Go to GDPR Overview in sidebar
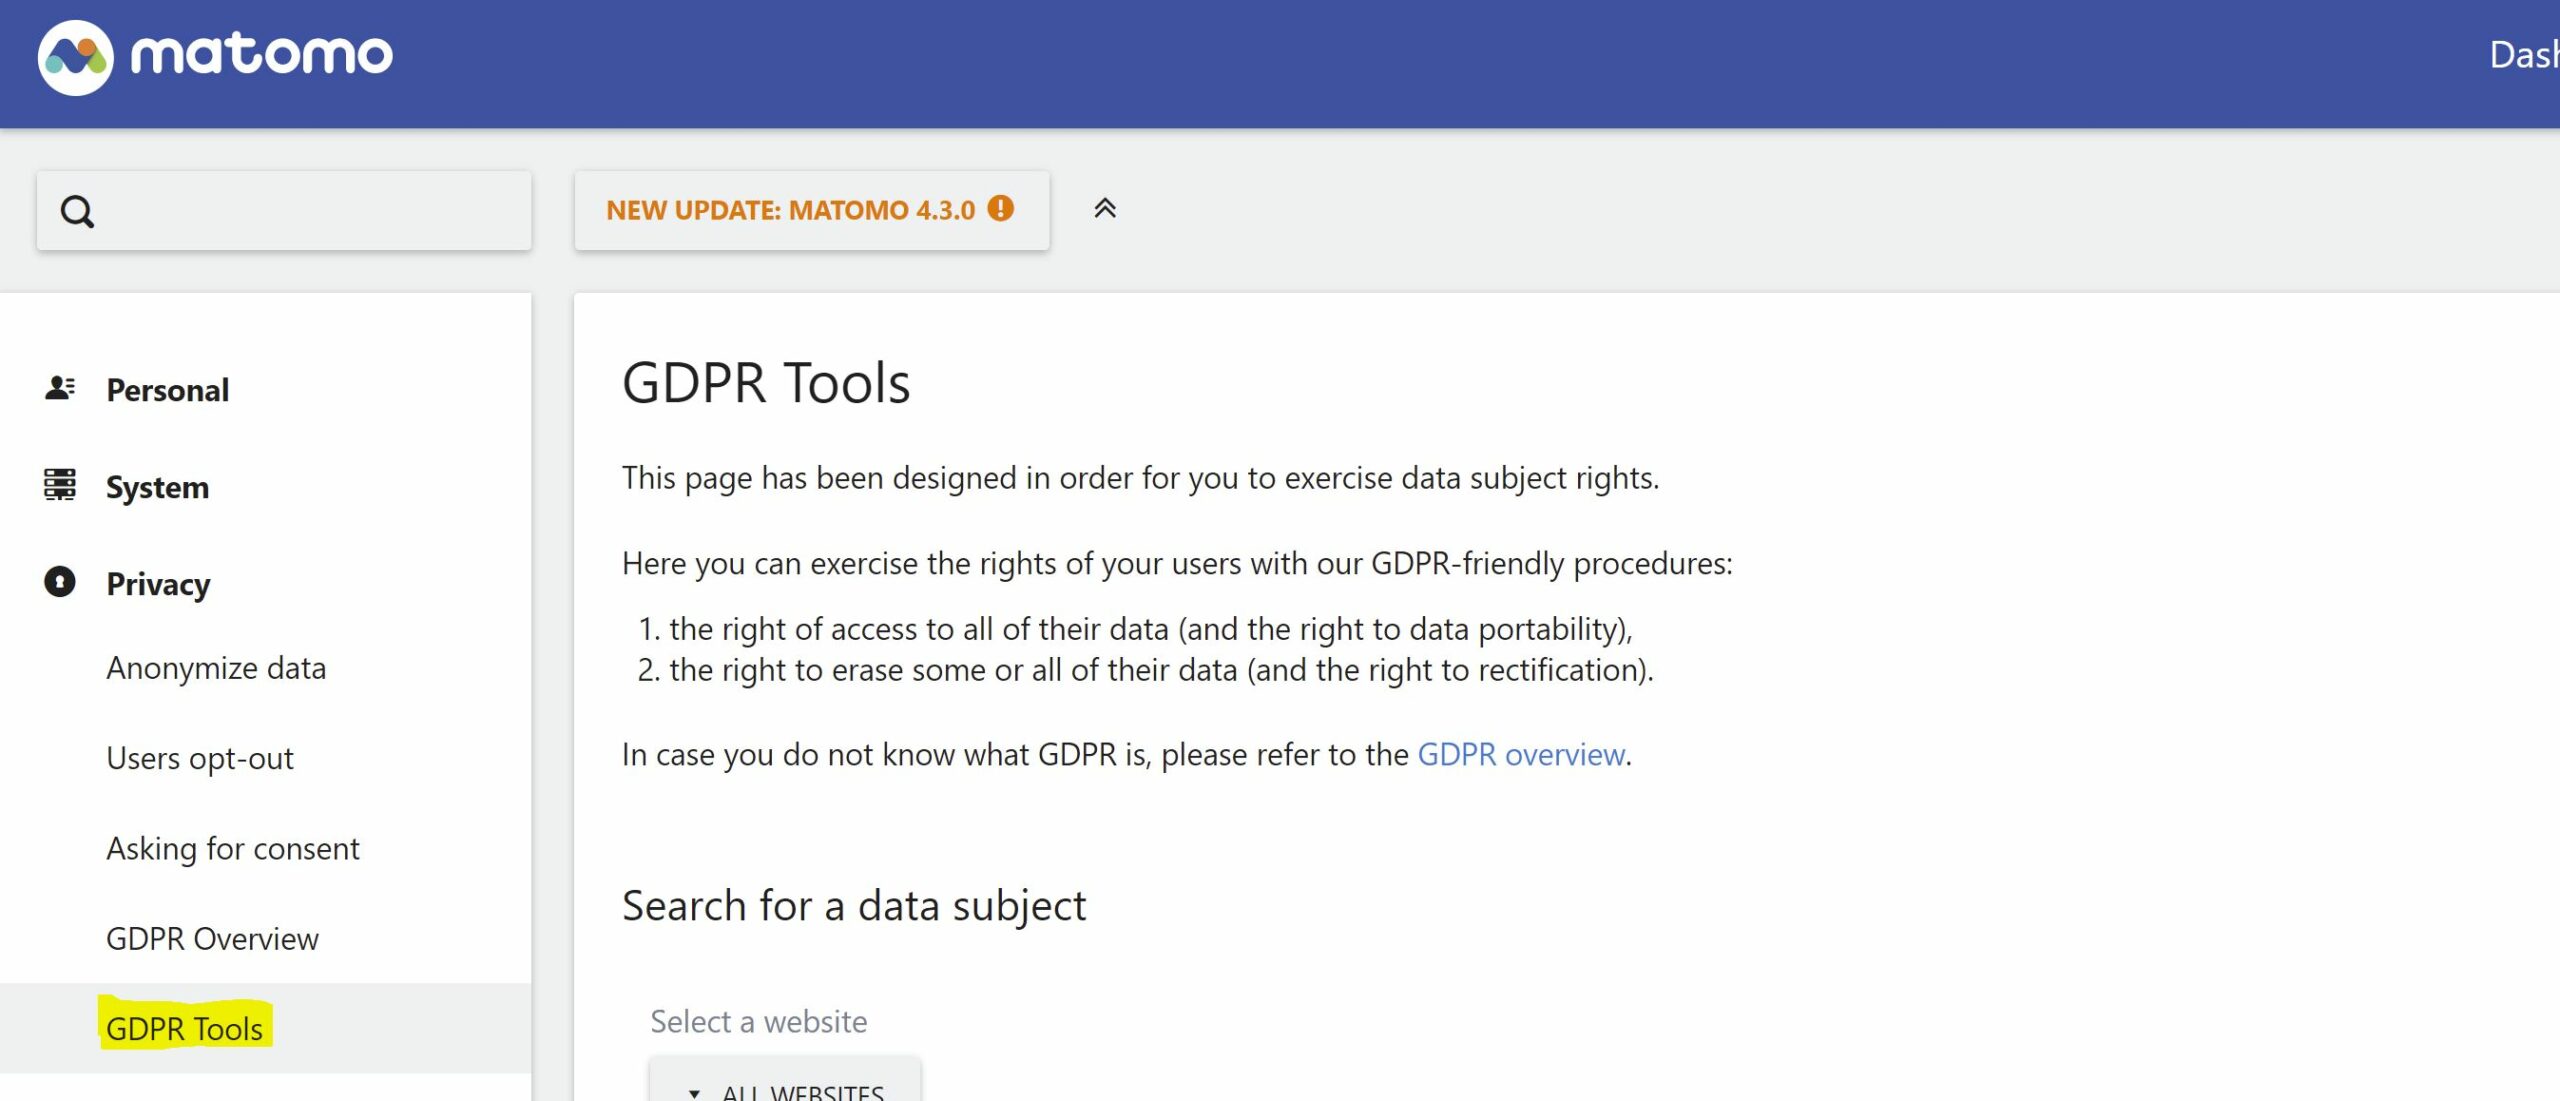The width and height of the screenshot is (2560, 1101). 212,939
